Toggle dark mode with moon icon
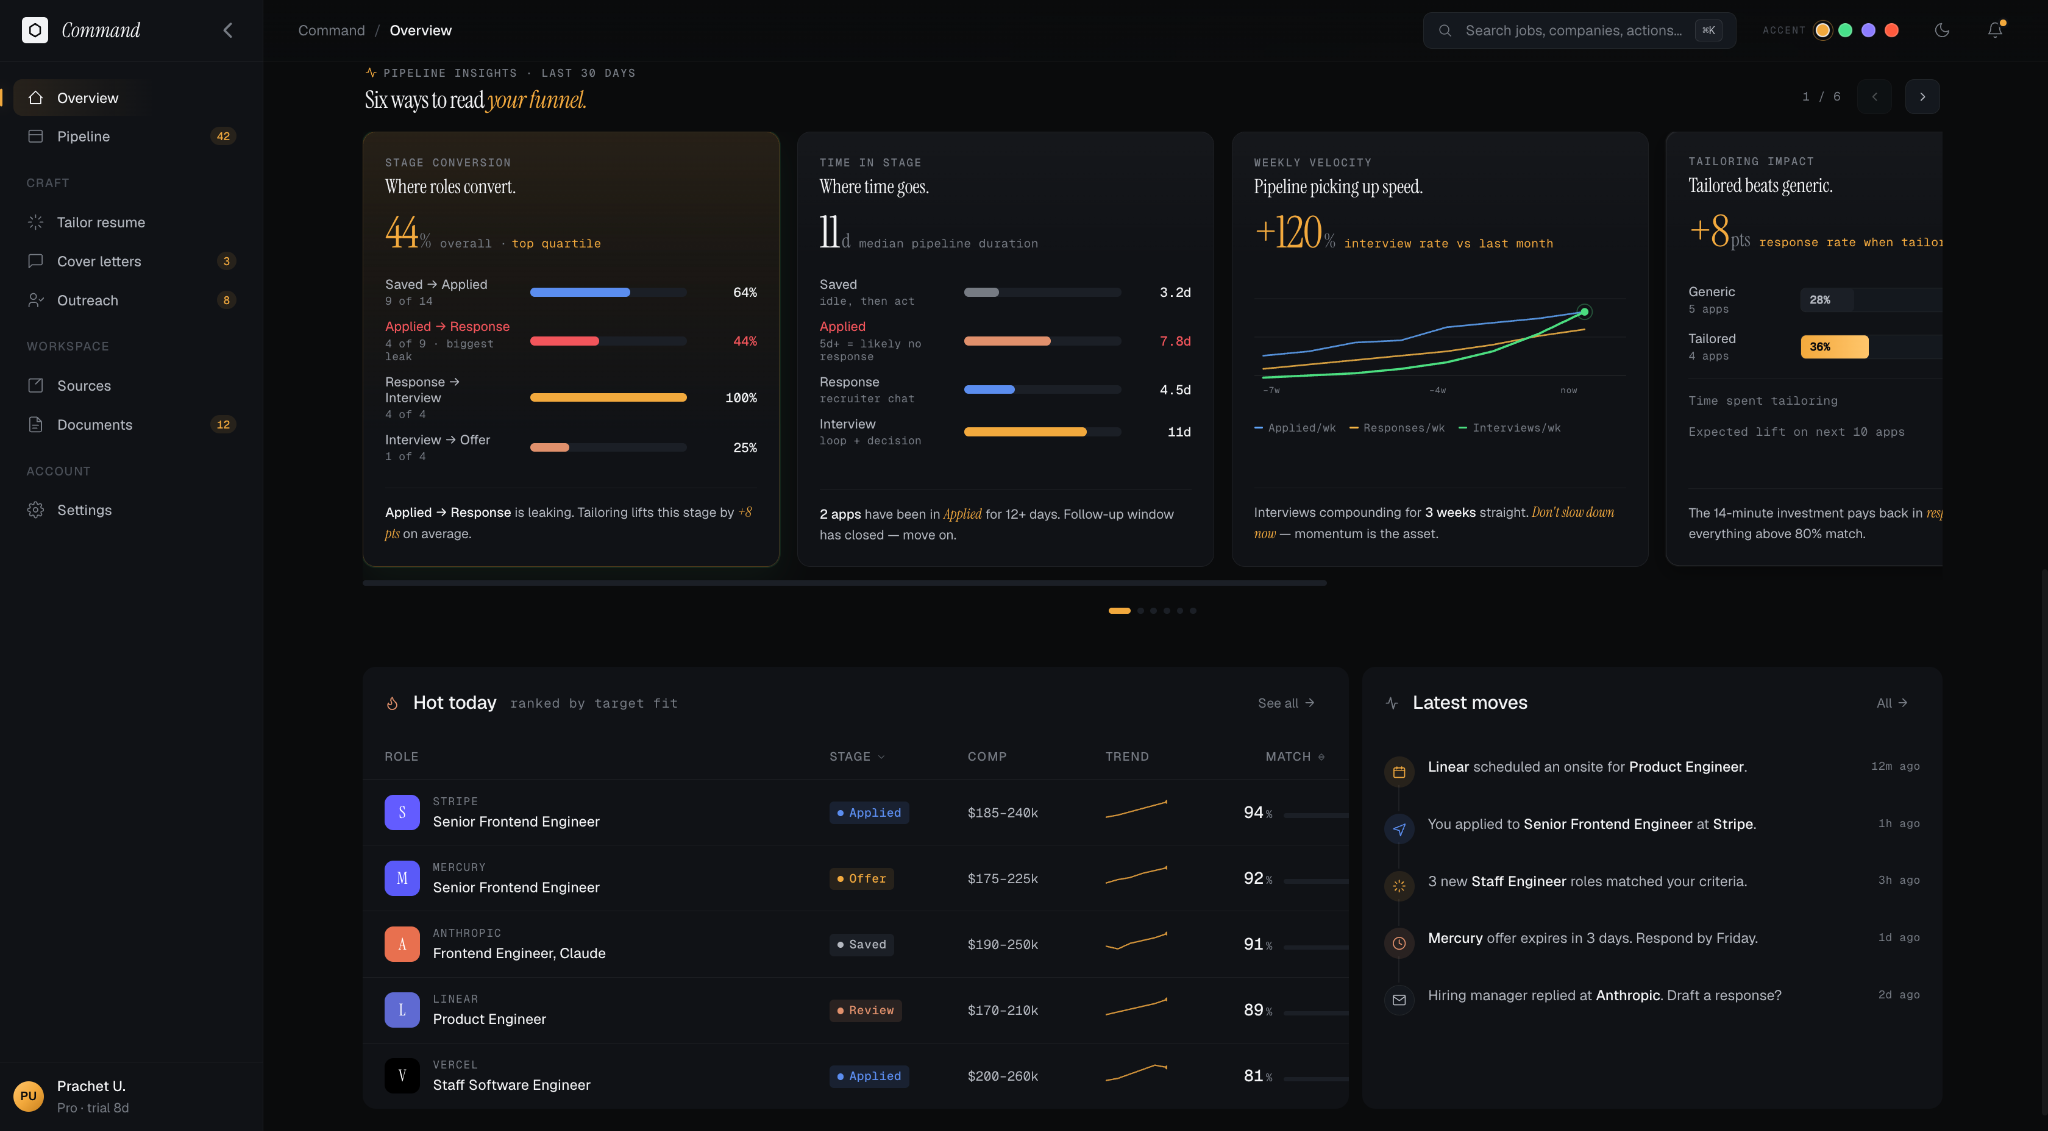Viewport: 2048px width, 1131px height. point(1942,30)
